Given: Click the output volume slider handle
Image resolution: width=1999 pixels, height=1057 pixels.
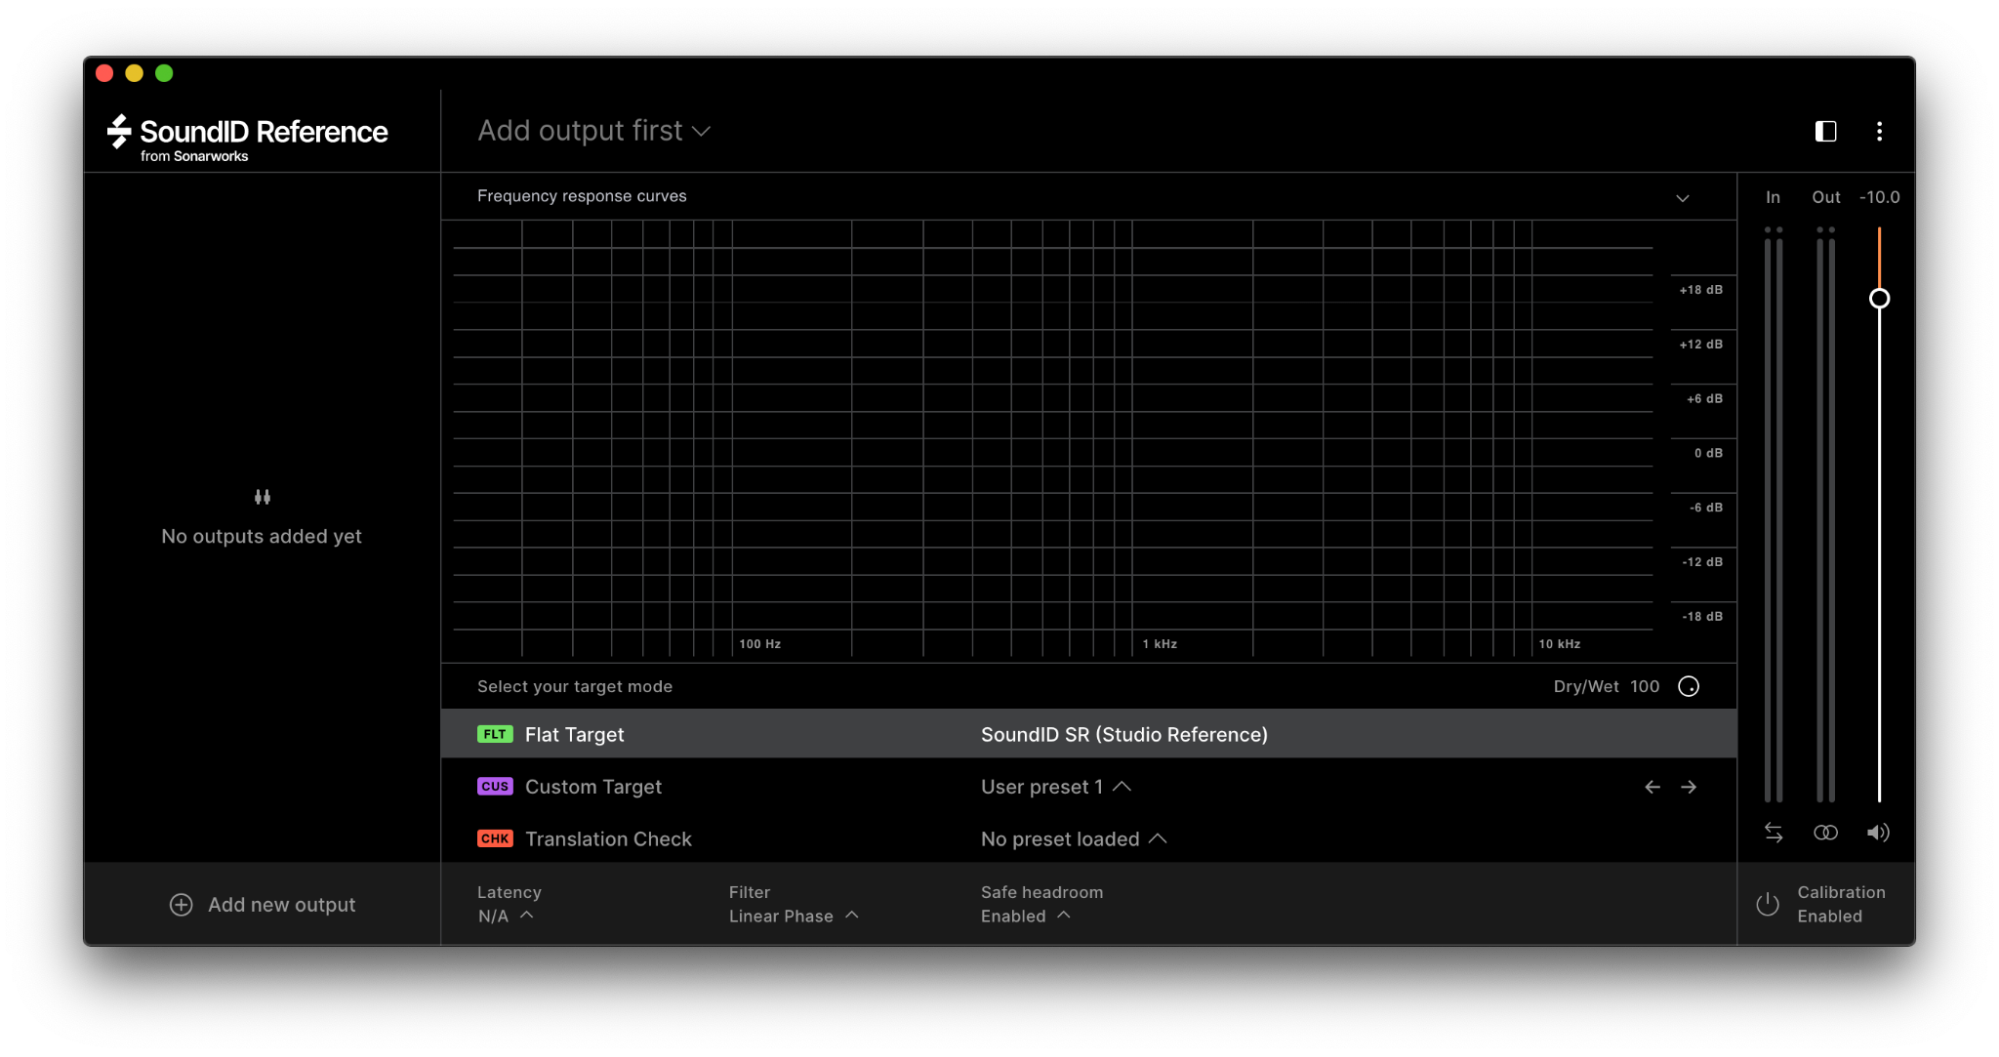Looking at the screenshot, I should 1879,299.
